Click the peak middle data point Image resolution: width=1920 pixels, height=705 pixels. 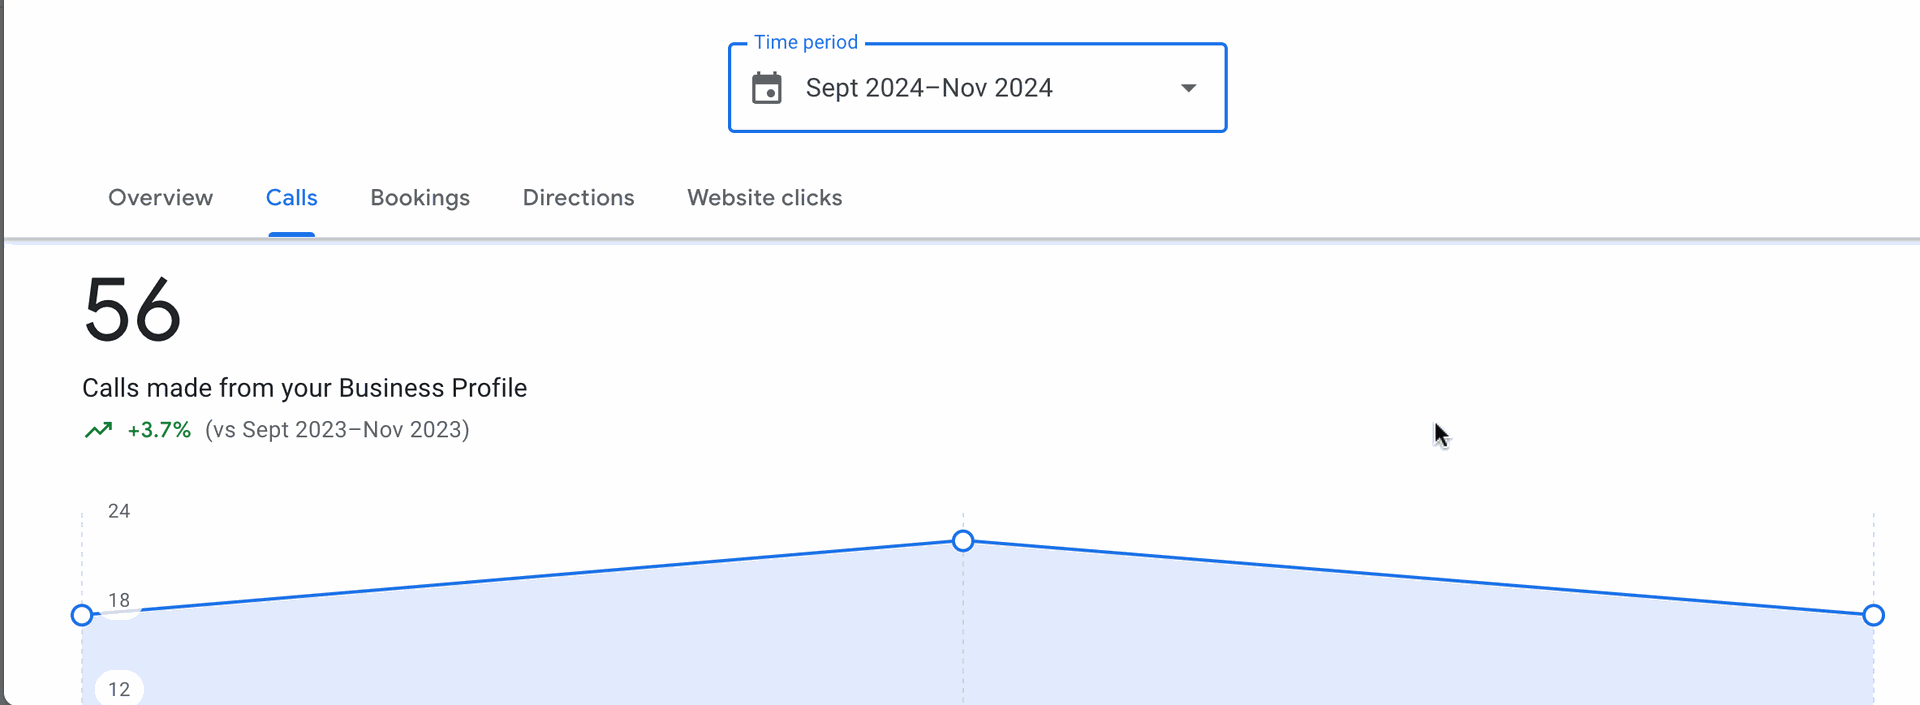pos(963,541)
